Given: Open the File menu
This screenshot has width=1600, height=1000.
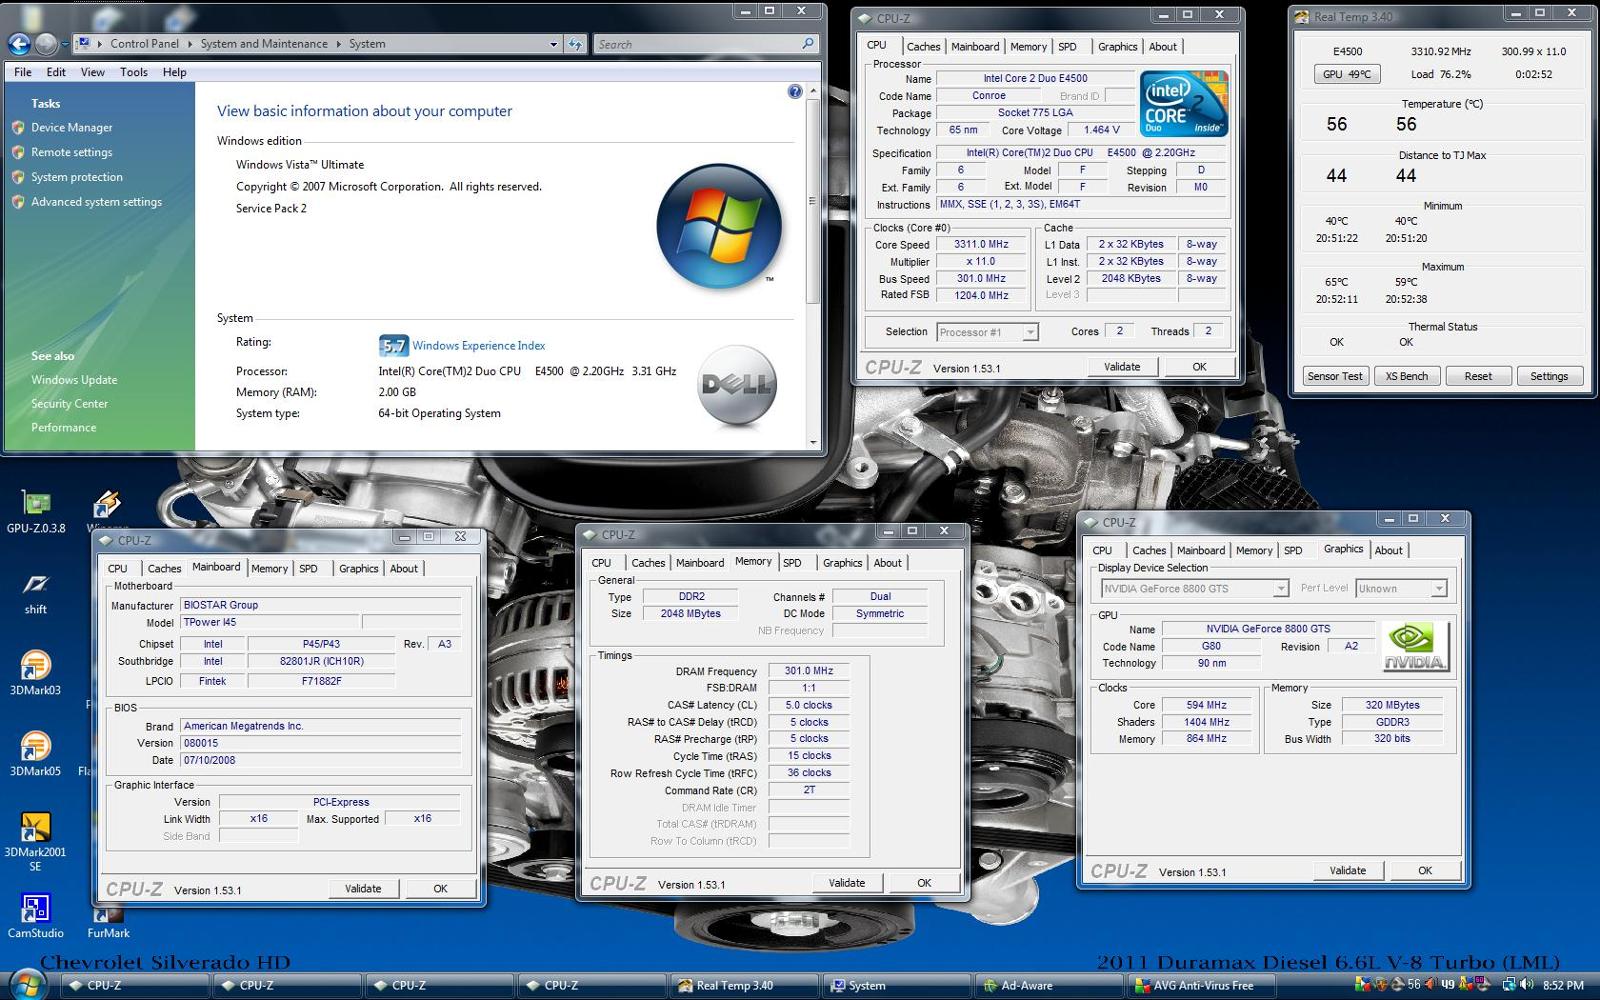Looking at the screenshot, I should [x=23, y=72].
